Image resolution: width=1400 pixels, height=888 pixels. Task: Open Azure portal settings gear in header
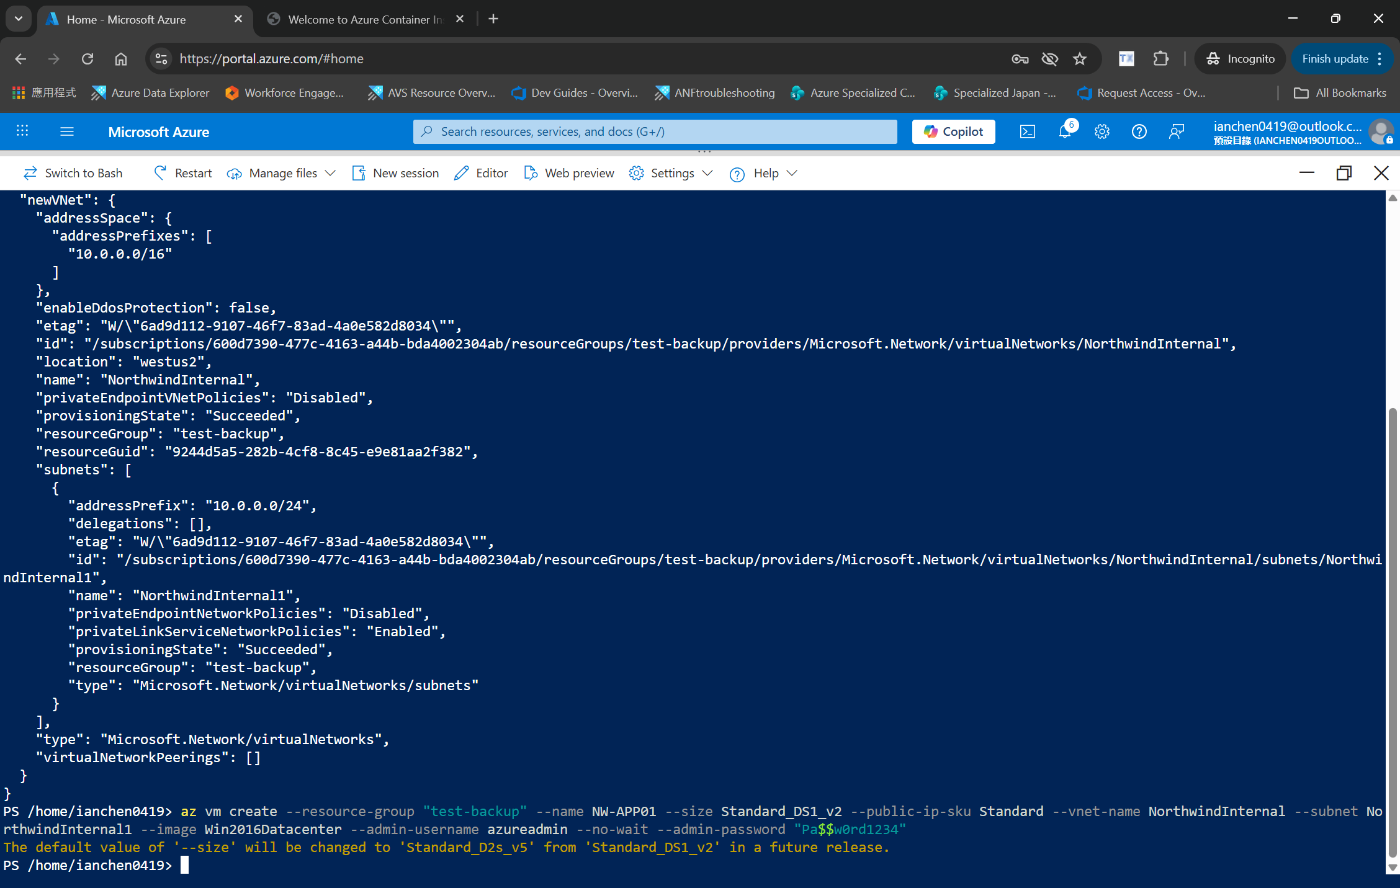tap(1102, 131)
